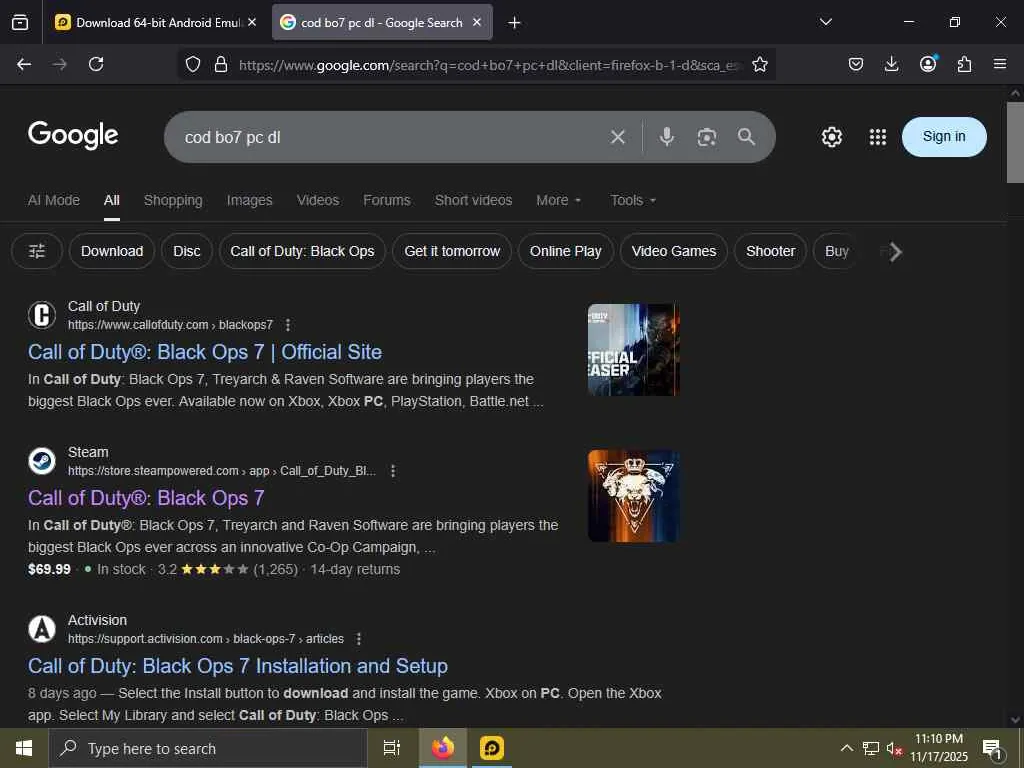Apply Call of Duty: Black Ops chip
Viewport: 1024px width, 768px height.
point(302,251)
